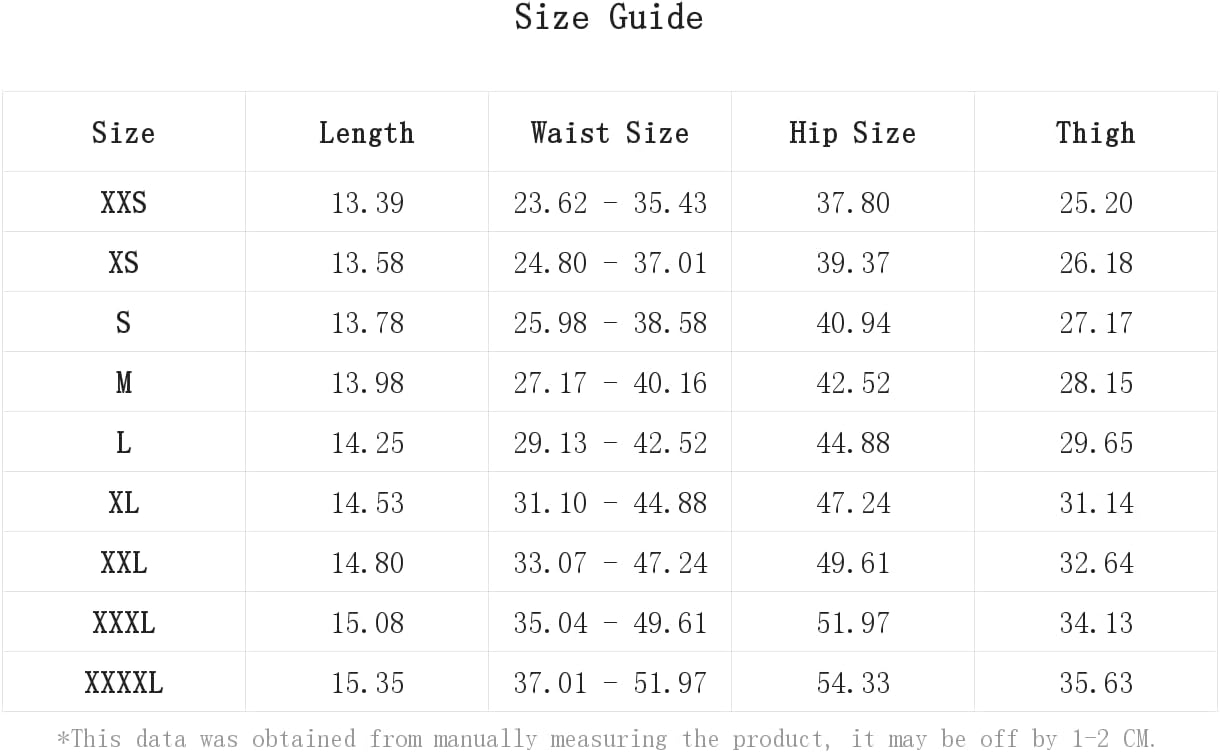Select the Size column header
1220x753 pixels.
123,133
